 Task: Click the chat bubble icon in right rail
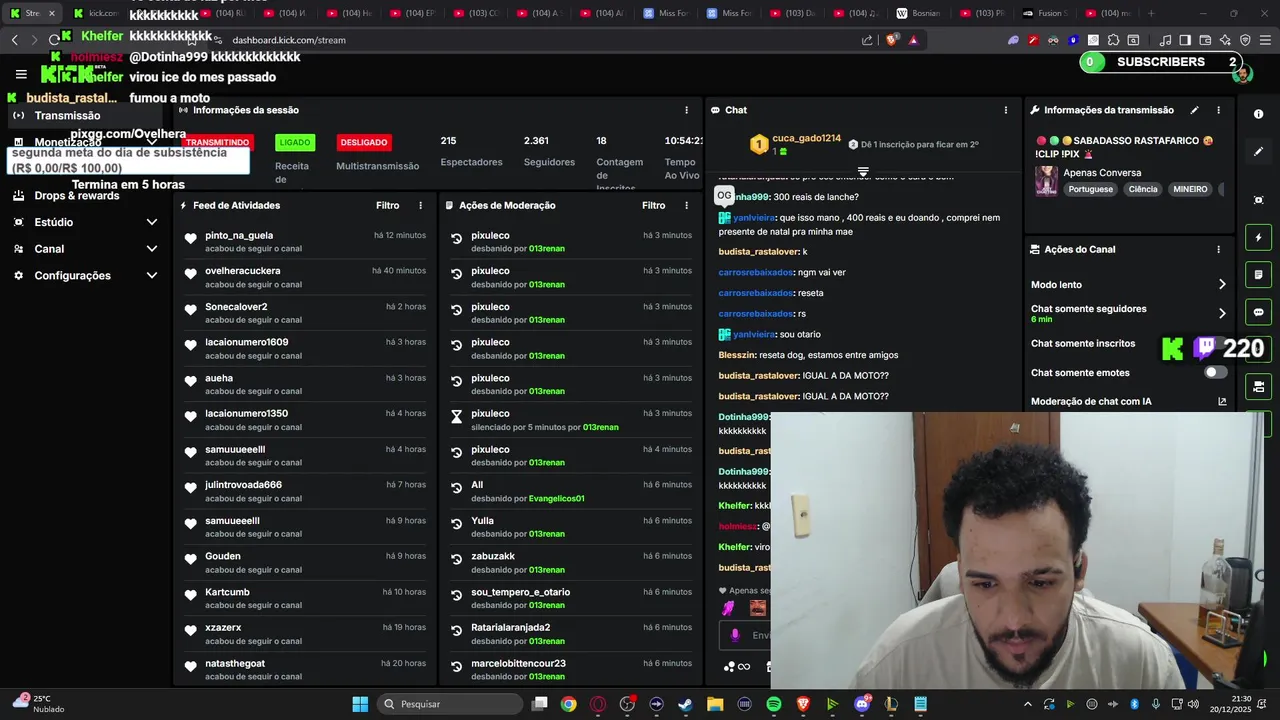click(x=1259, y=312)
